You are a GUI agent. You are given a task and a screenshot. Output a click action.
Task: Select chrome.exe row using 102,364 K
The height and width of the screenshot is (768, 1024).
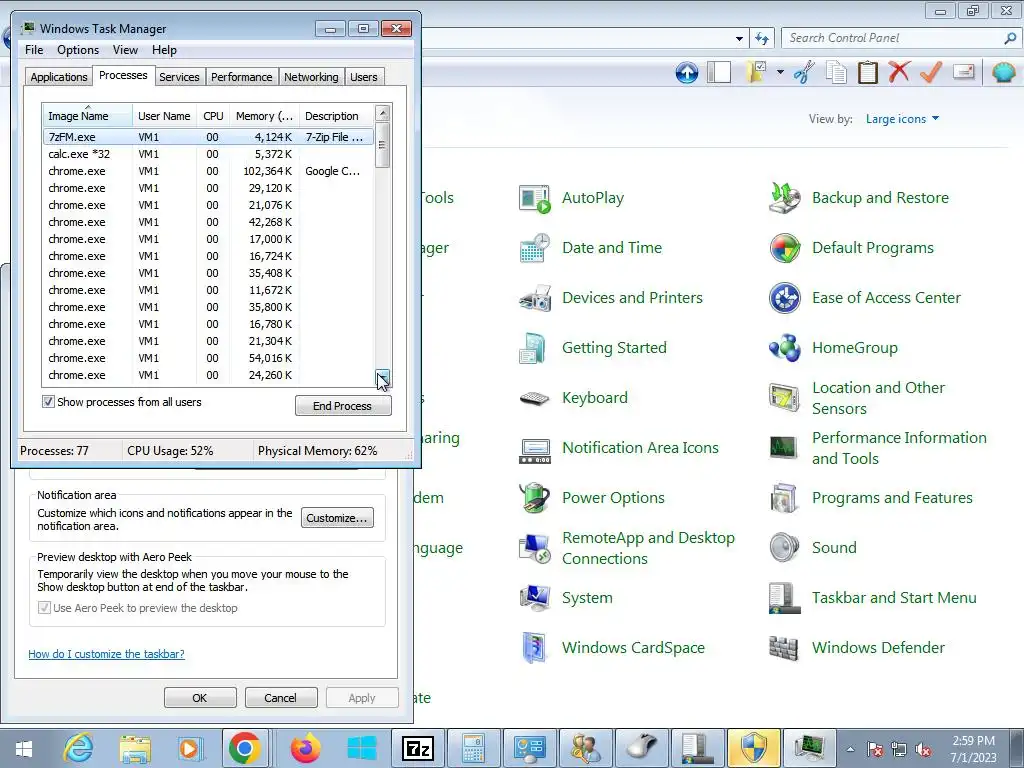(208, 171)
